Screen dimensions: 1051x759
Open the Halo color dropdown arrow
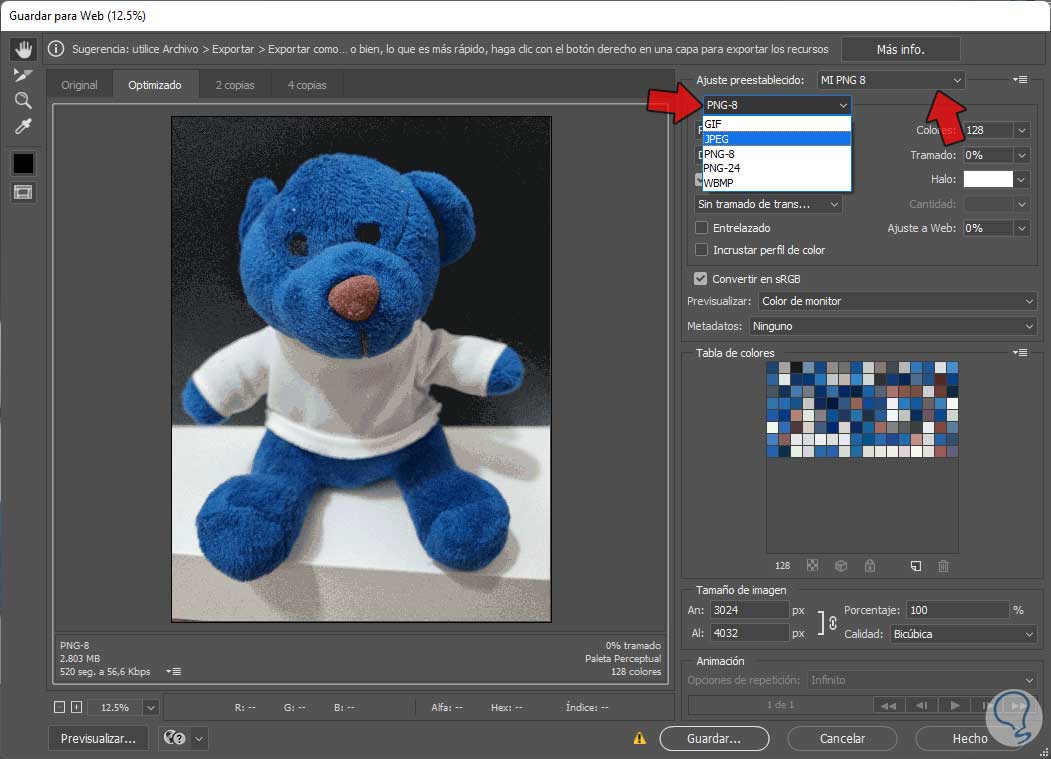click(x=1022, y=179)
